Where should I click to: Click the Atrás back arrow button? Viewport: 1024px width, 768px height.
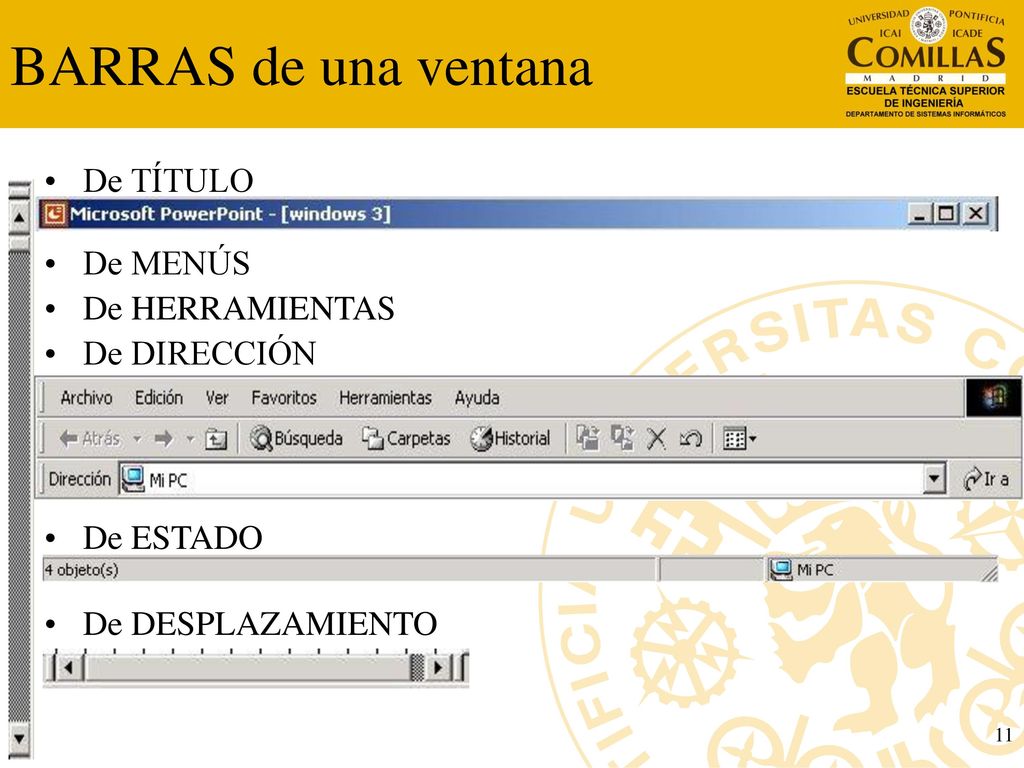89,438
